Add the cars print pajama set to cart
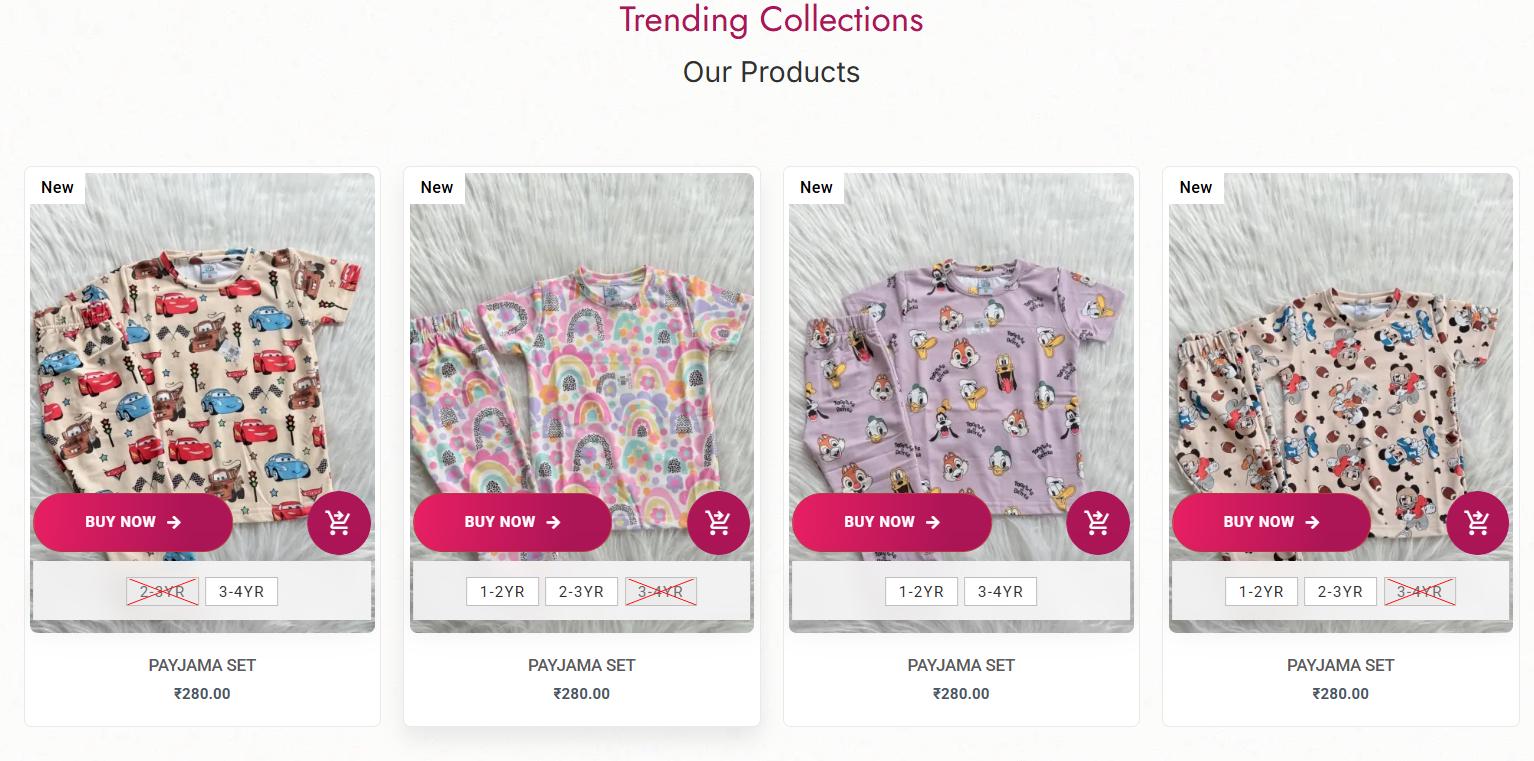This screenshot has width=1534, height=761. point(339,523)
